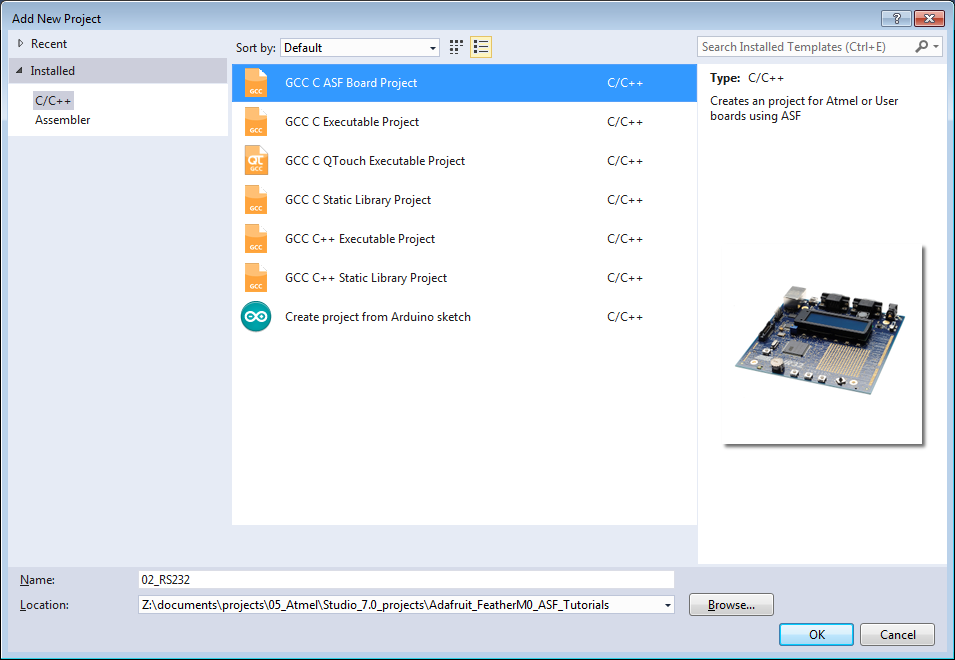This screenshot has height=660, width=955.
Task: Select the text GCC C++ Executable Project
Action: (360, 239)
